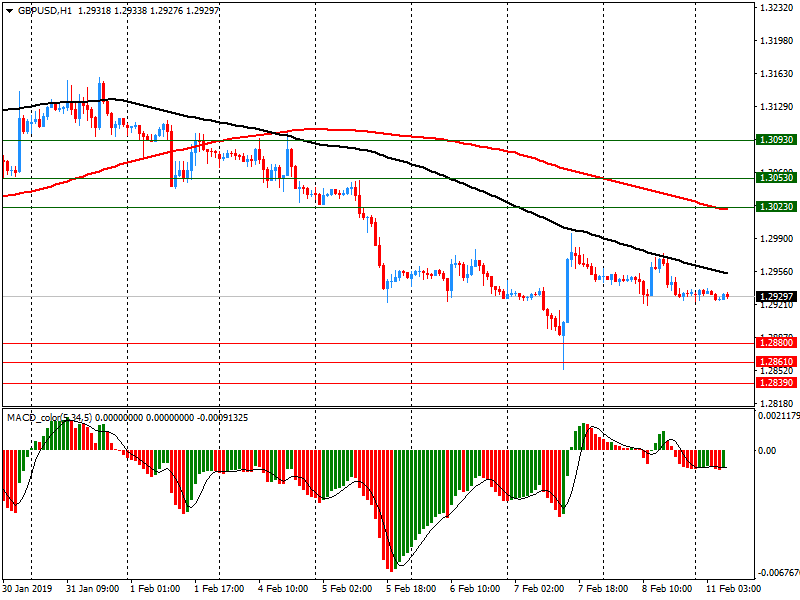800x600 pixels.
Task: Select the red 1.28390 price level label
Action: (x=775, y=383)
